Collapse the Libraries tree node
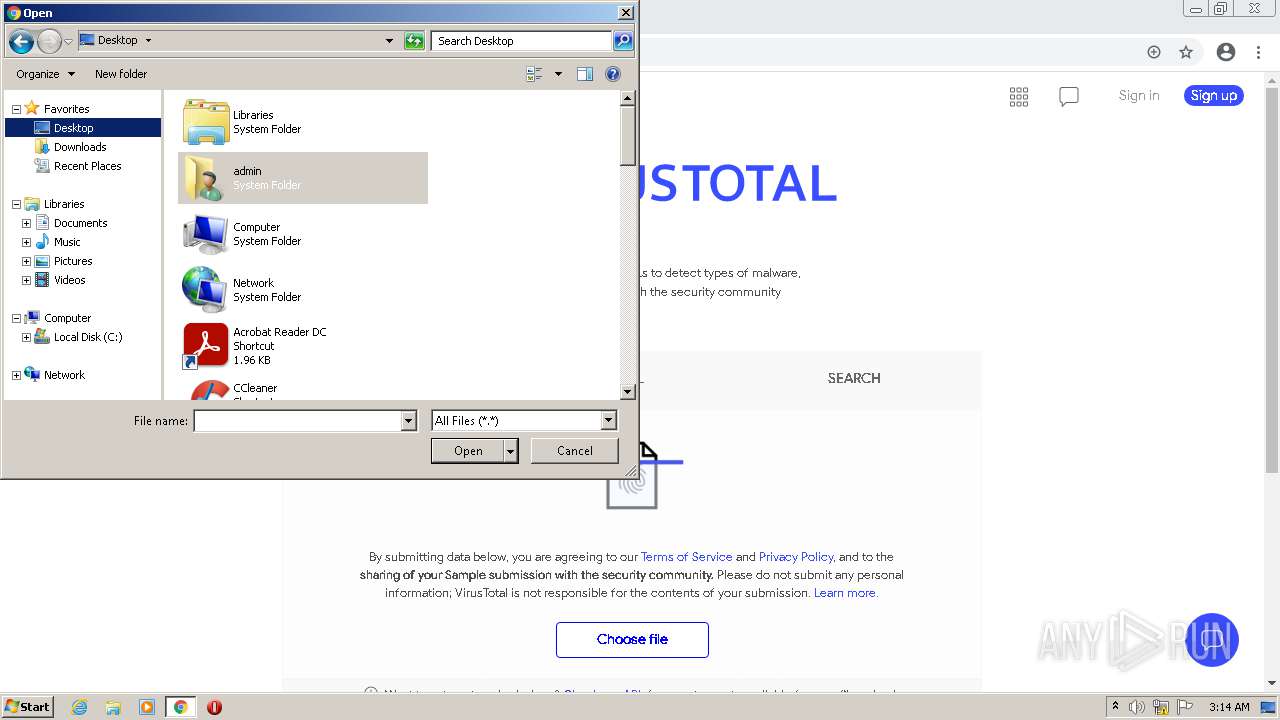This screenshot has width=1280, height=720. tap(16, 204)
